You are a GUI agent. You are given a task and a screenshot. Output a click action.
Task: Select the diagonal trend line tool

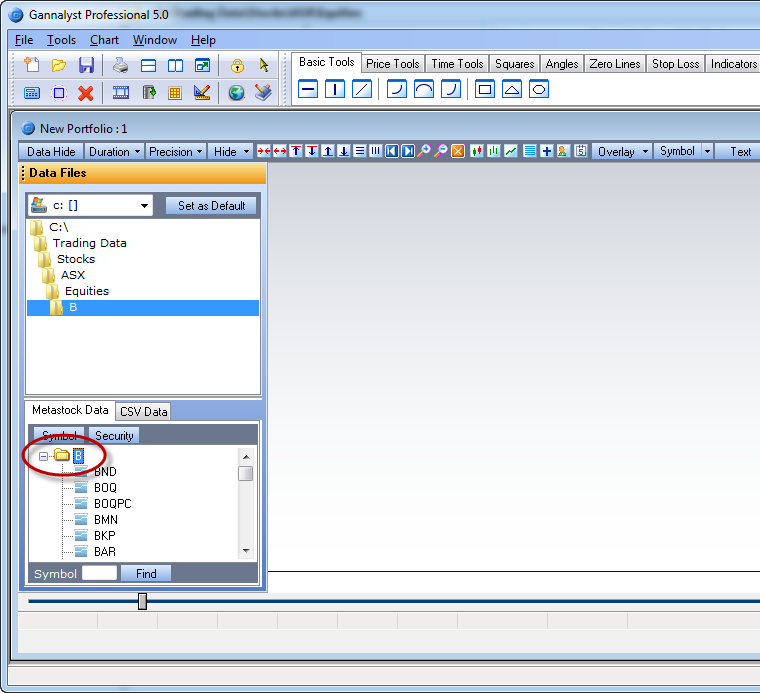pos(362,89)
